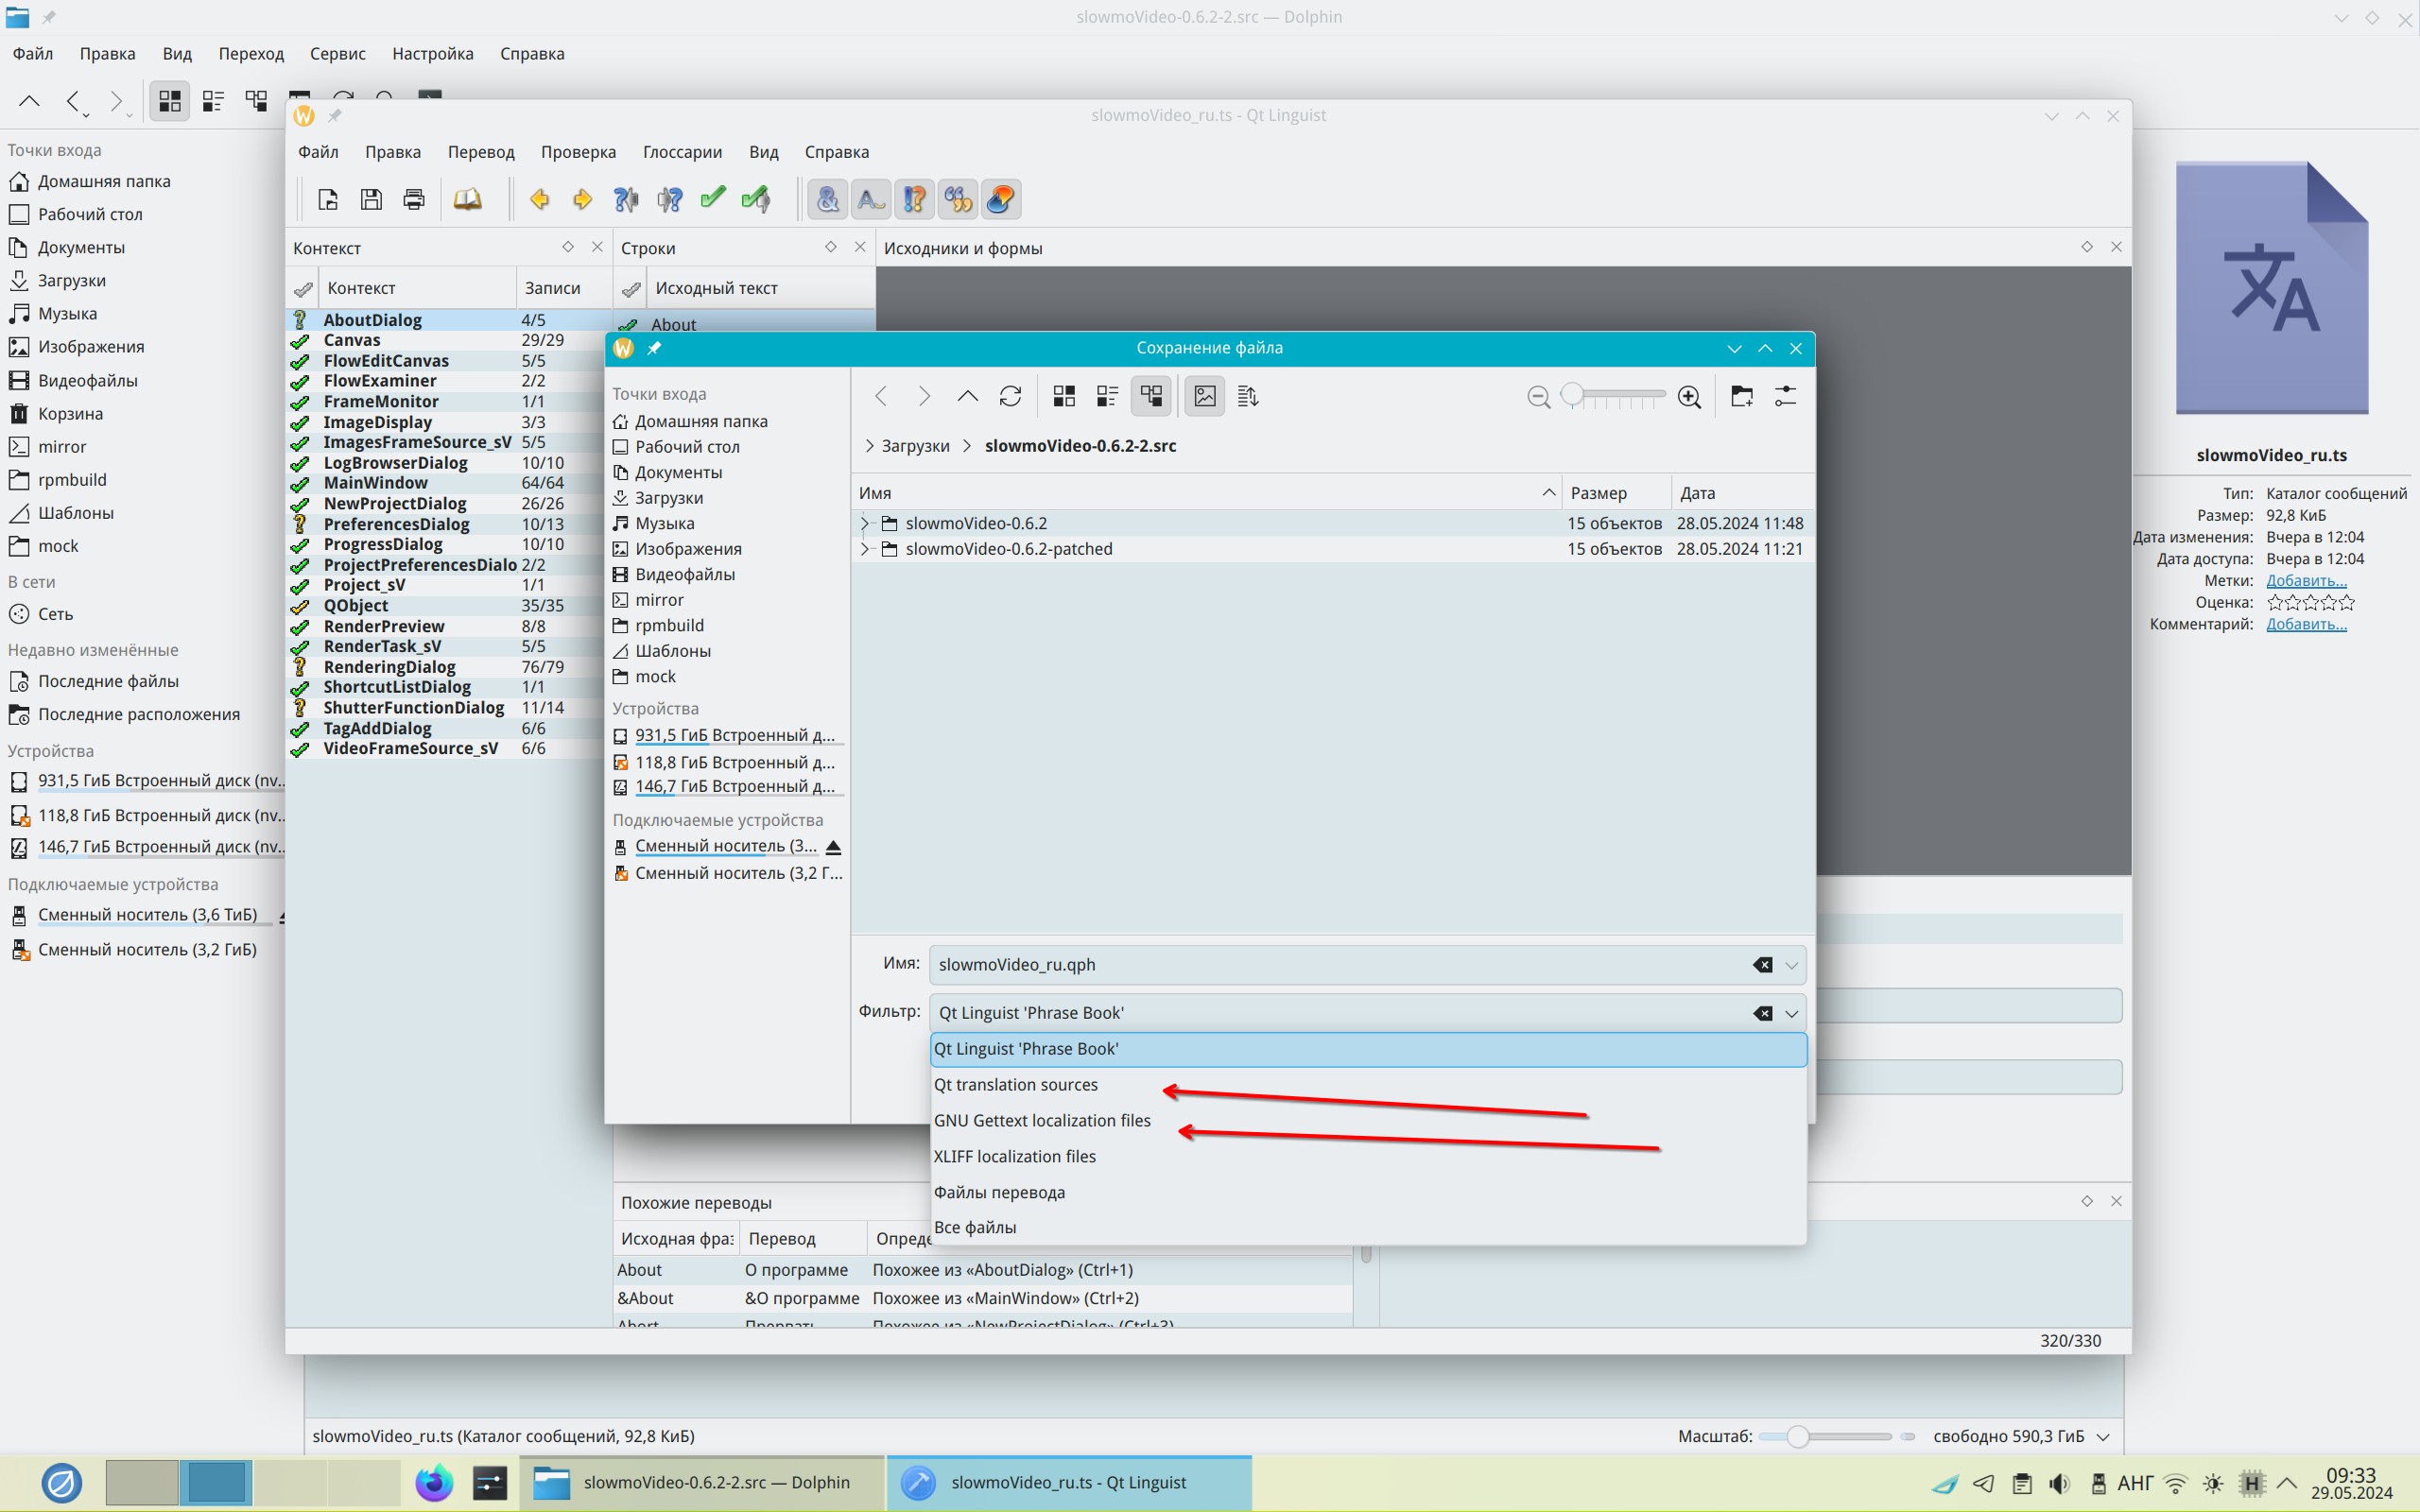Image resolution: width=2420 pixels, height=1512 pixels.
Task: Toggle file preview button in save dialog
Action: point(1204,396)
